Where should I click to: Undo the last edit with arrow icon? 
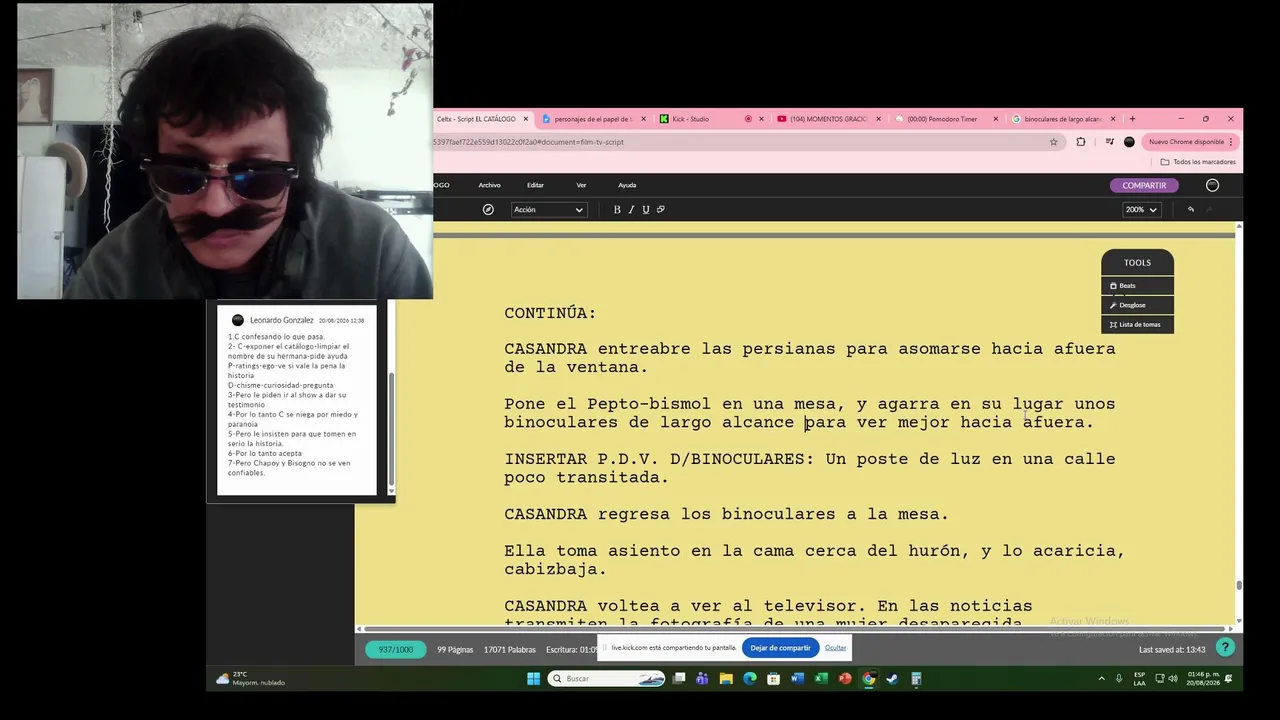[1191, 210]
